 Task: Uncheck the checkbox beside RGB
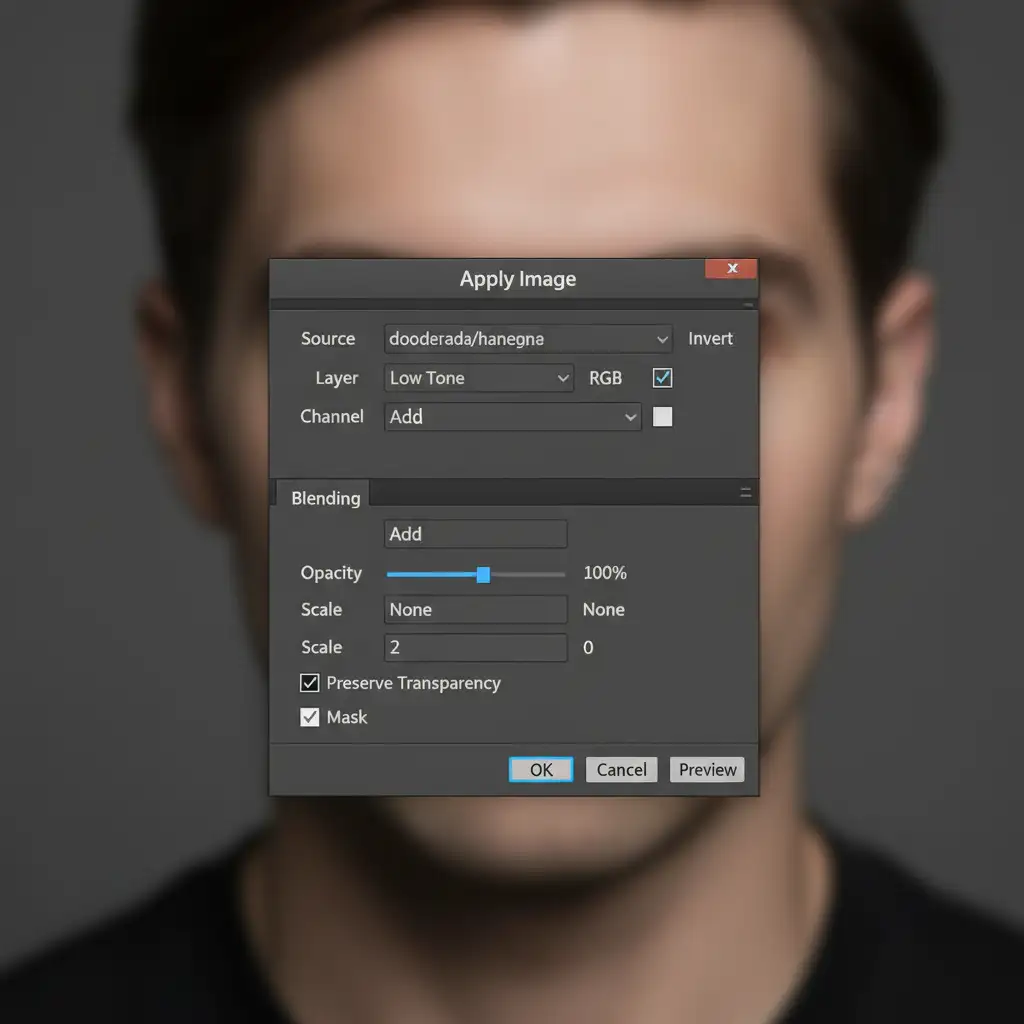point(662,378)
